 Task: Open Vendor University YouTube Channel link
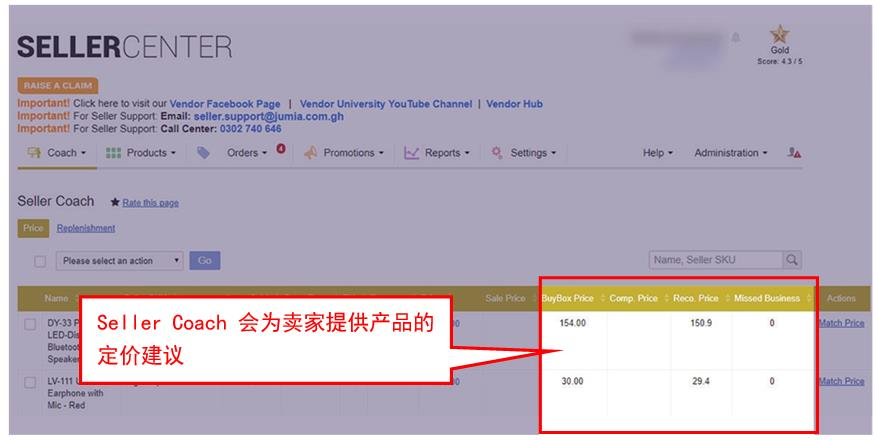click(386, 104)
